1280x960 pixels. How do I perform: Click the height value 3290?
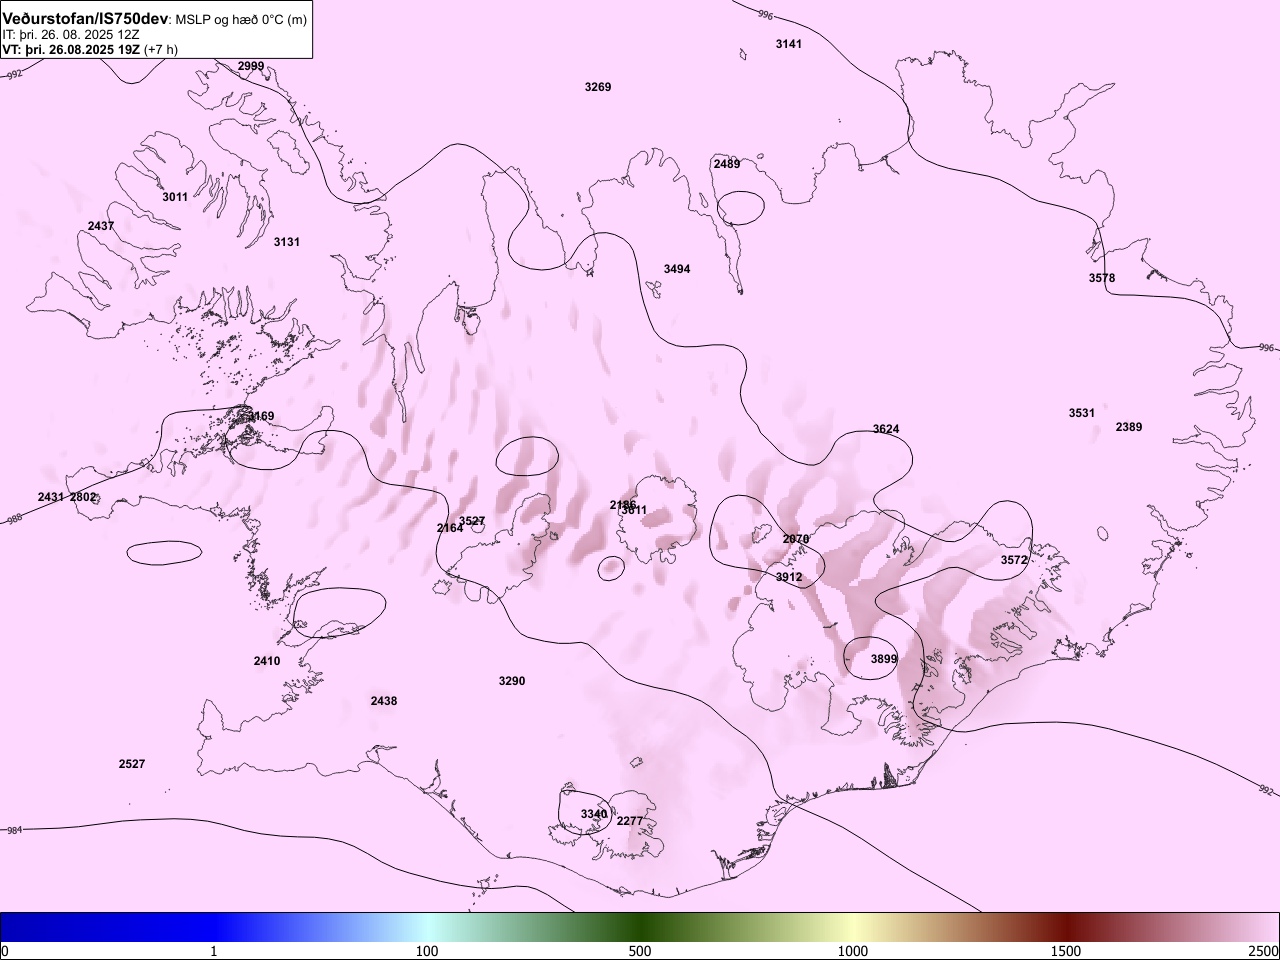[x=512, y=681]
